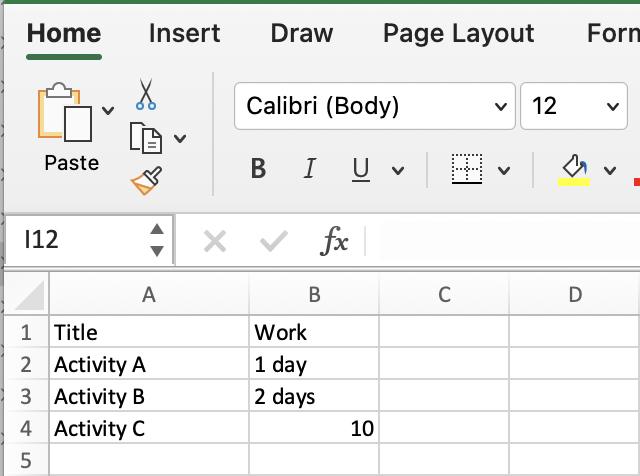
Task: Select column B header
Action: [314, 294]
